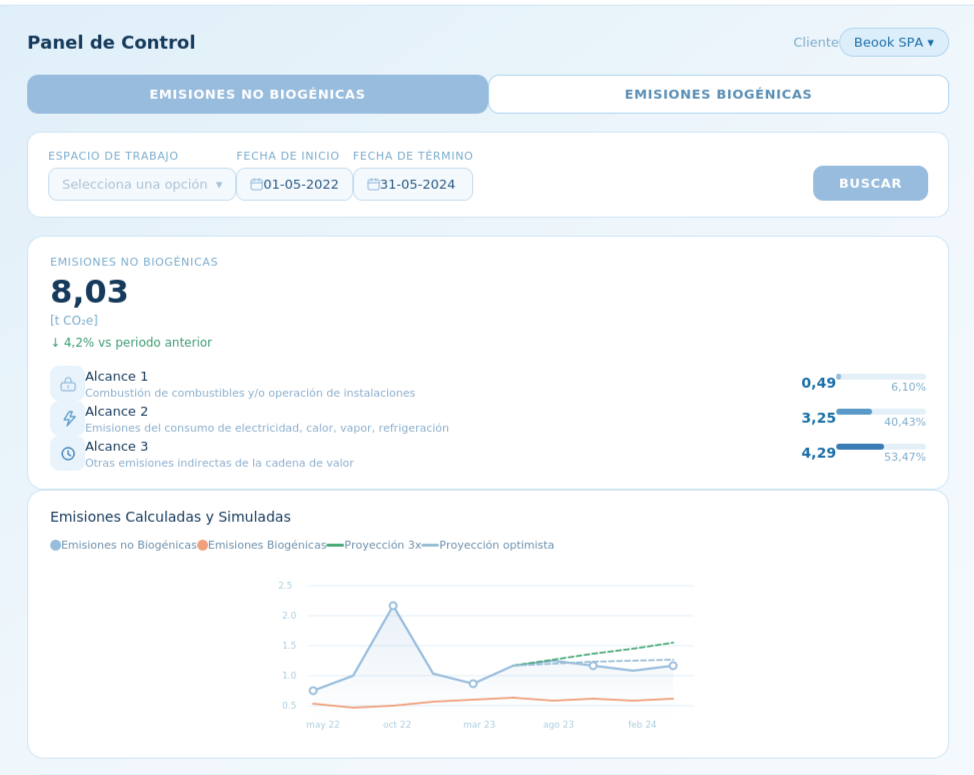974x775 pixels.
Task: Click the blue Emisiones no Biogénicas legend dot
Action: [56, 545]
